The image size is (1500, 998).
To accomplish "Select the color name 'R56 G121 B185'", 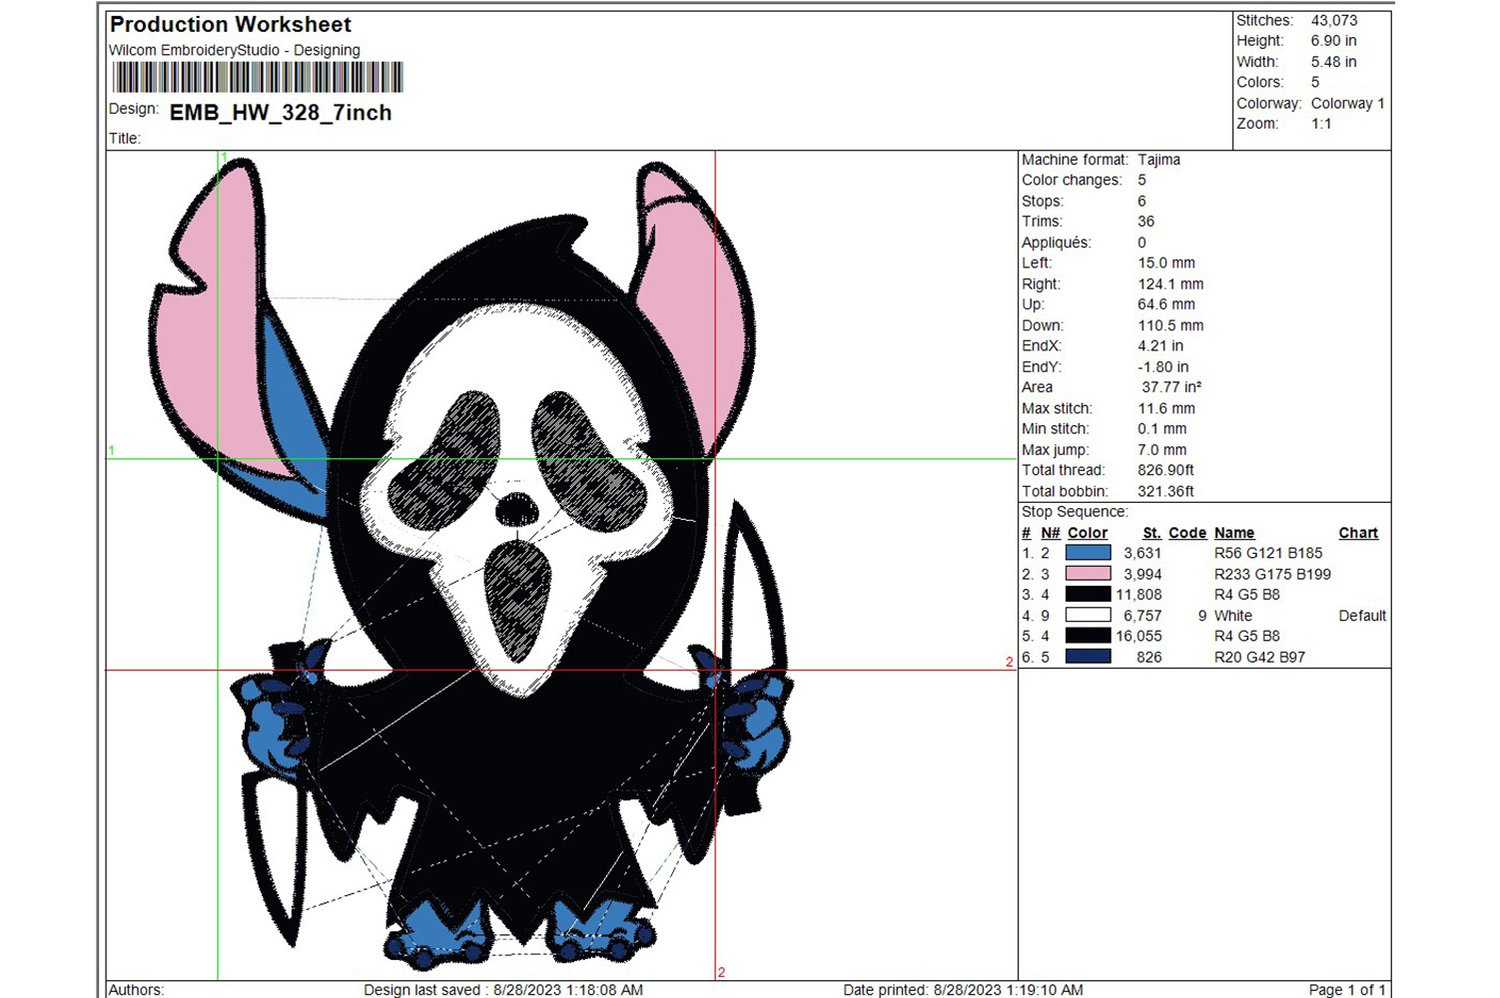I will click(1268, 553).
